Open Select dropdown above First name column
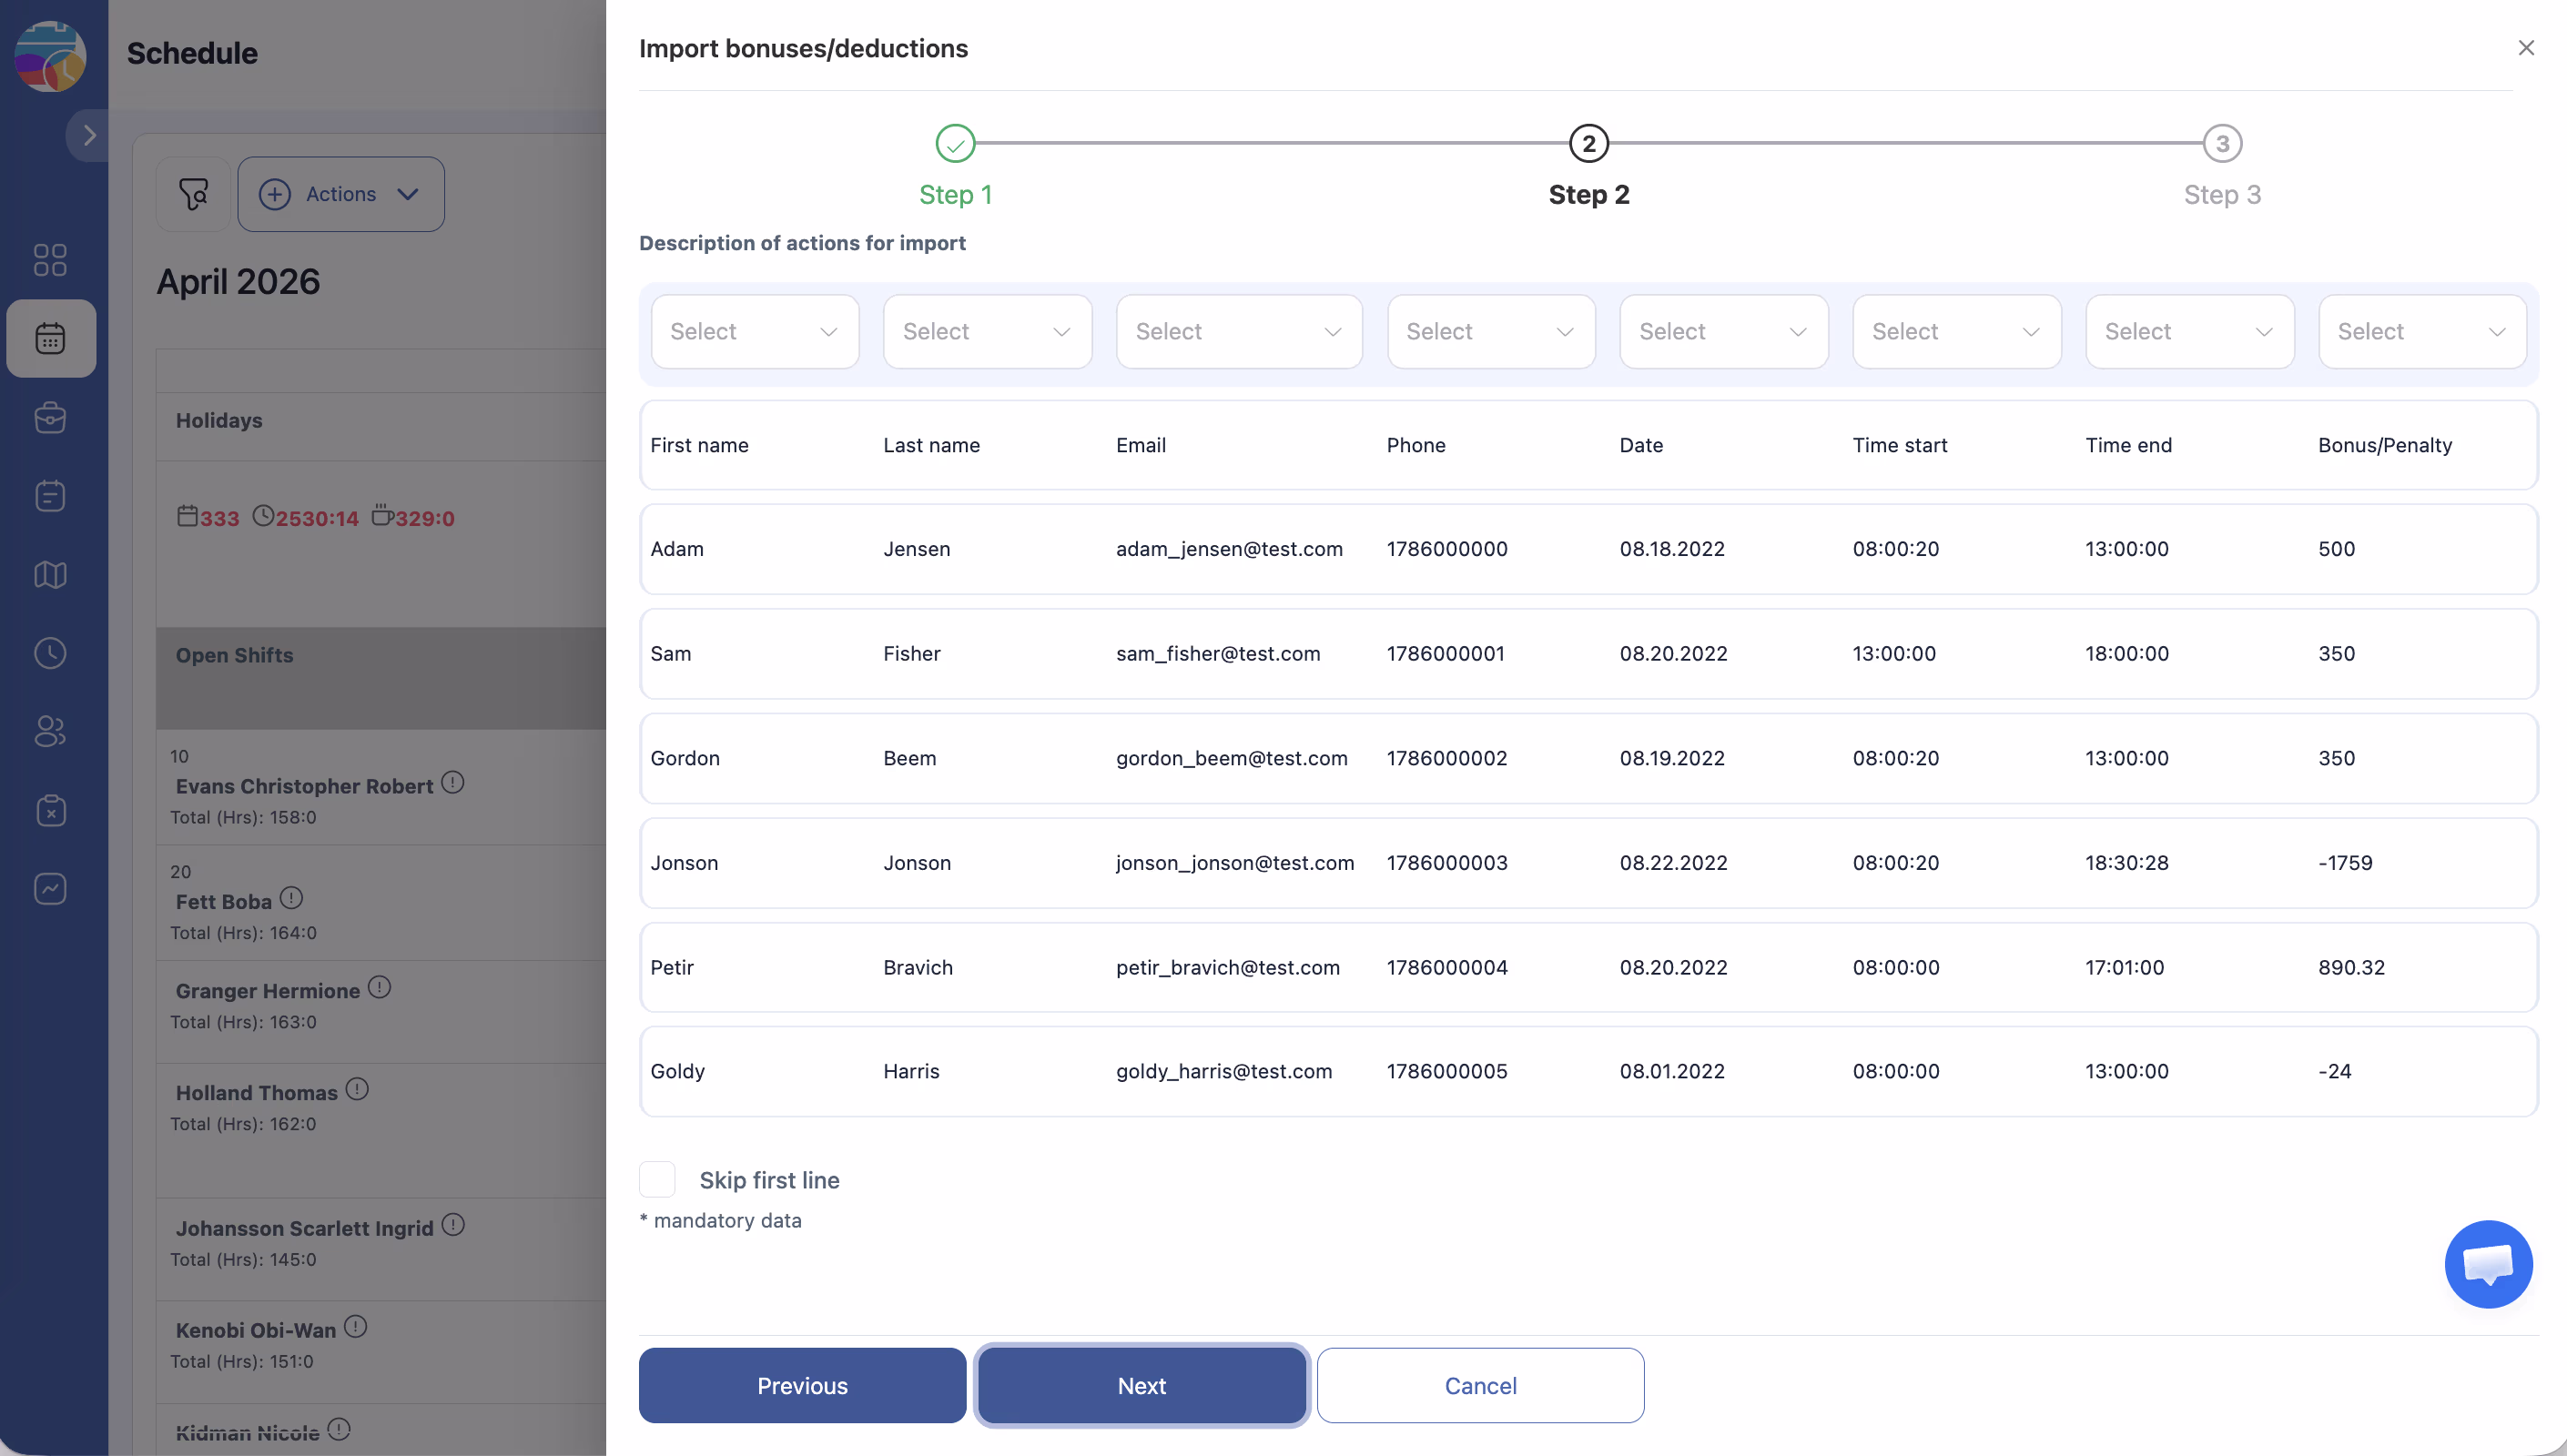The image size is (2567, 1456). click(x=754, y=332)
